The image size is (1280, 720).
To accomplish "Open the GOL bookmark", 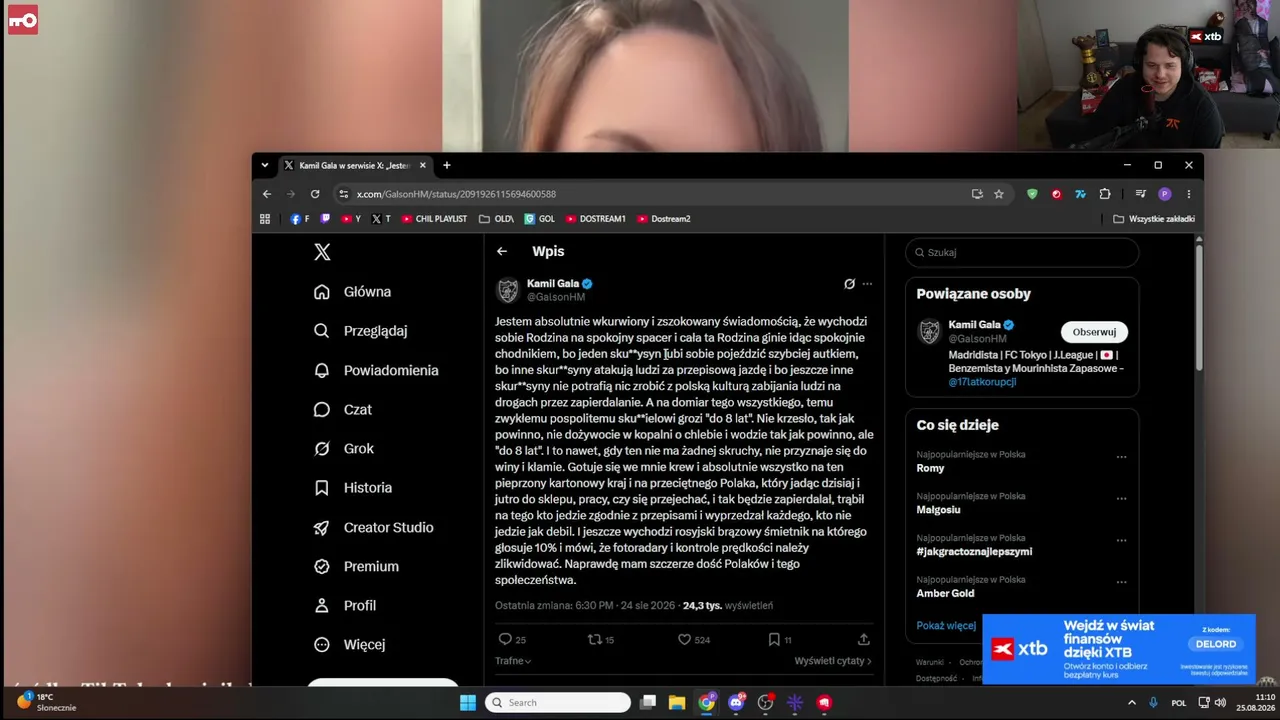I will (539, 219).
